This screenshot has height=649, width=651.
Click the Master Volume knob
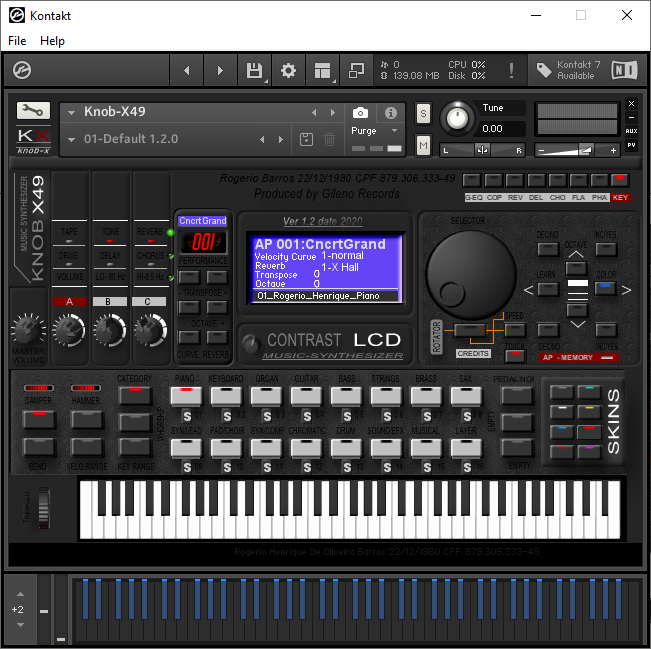28,330
